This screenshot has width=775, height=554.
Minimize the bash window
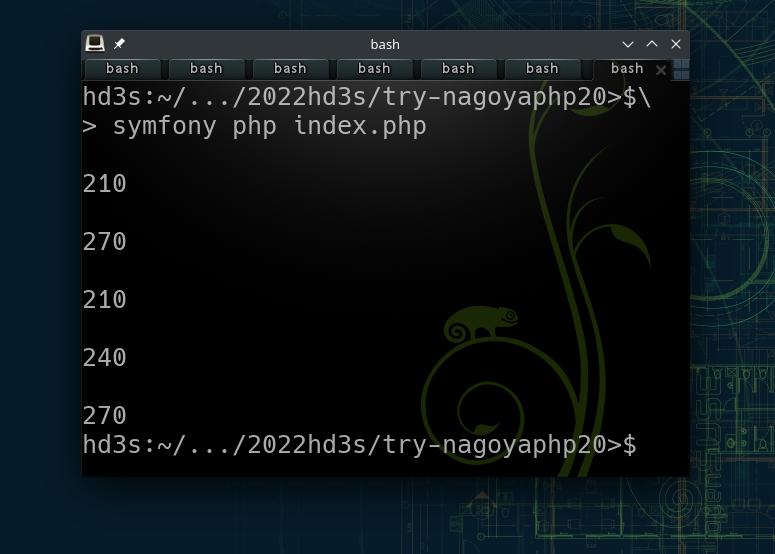point(628,44)
